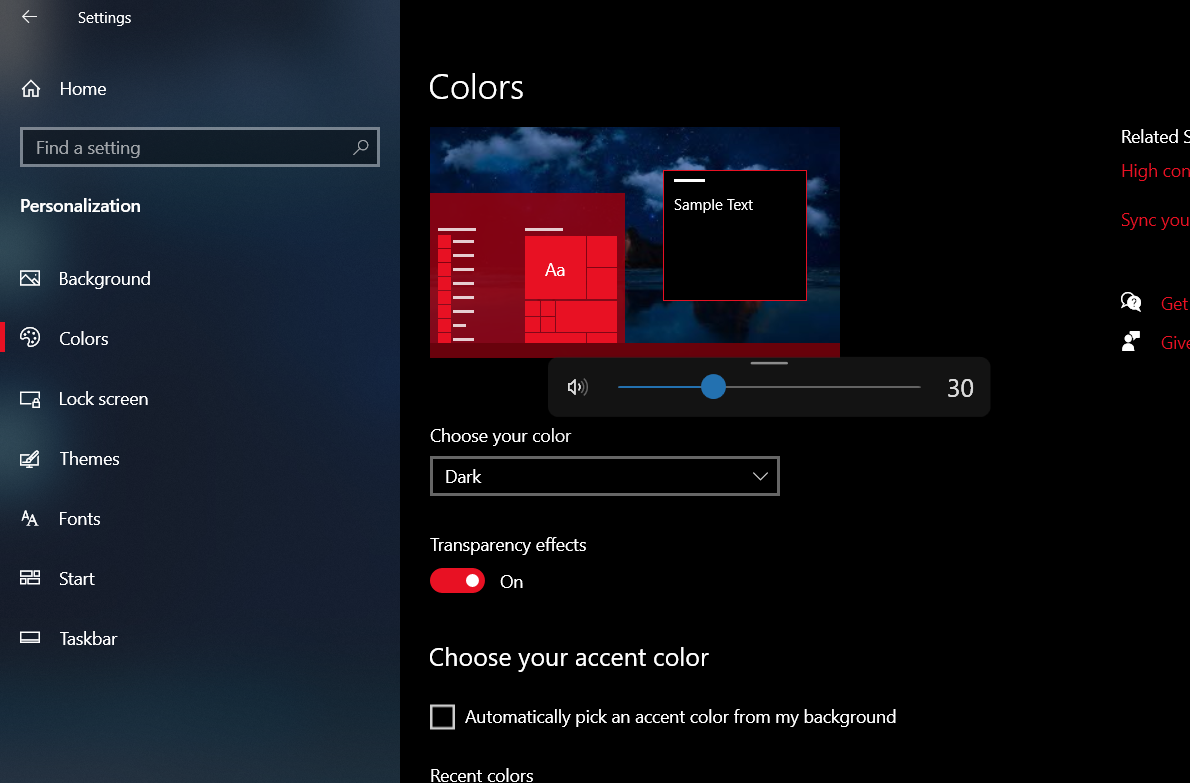Click the color preview thumbnail image
This screenshot has width=1190, height=783.
pyautogui.click(x=634, y=242)
